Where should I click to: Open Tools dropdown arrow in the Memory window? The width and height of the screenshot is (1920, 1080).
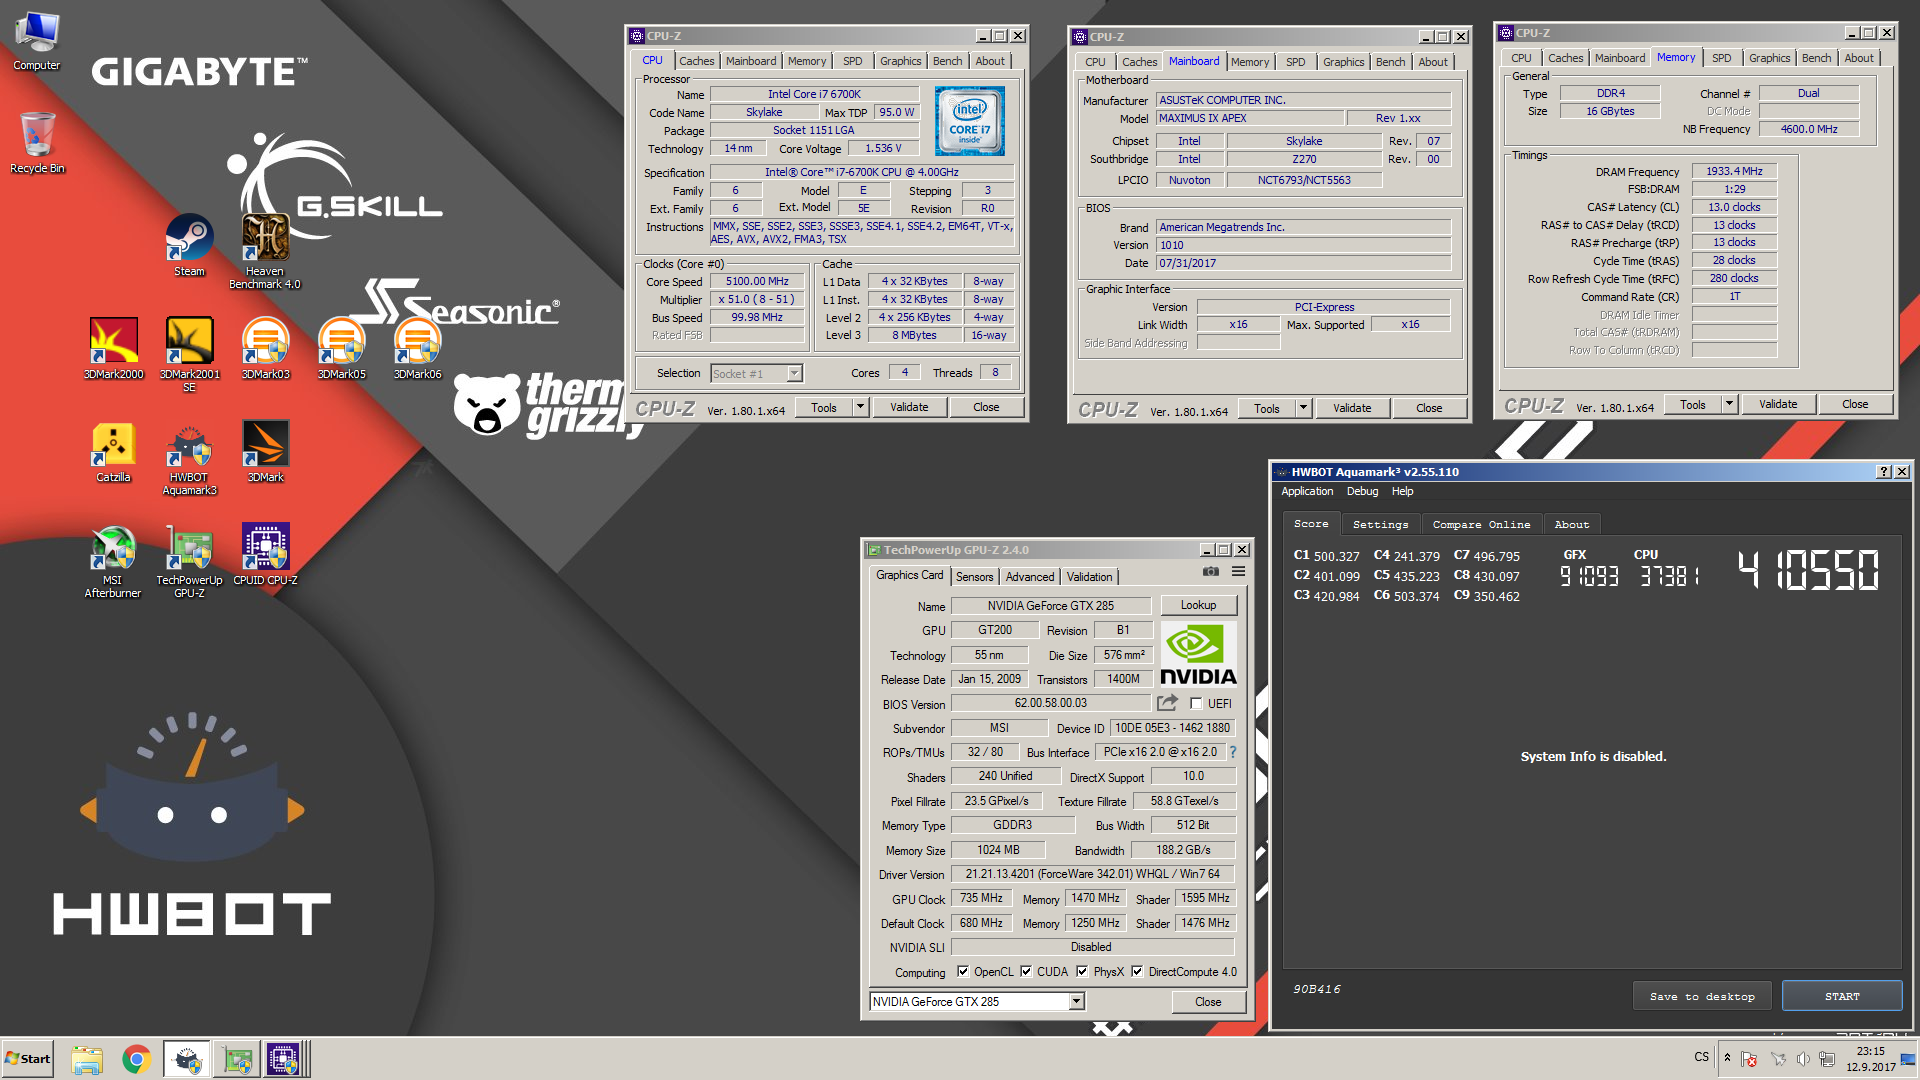(x=1729, y=404)
